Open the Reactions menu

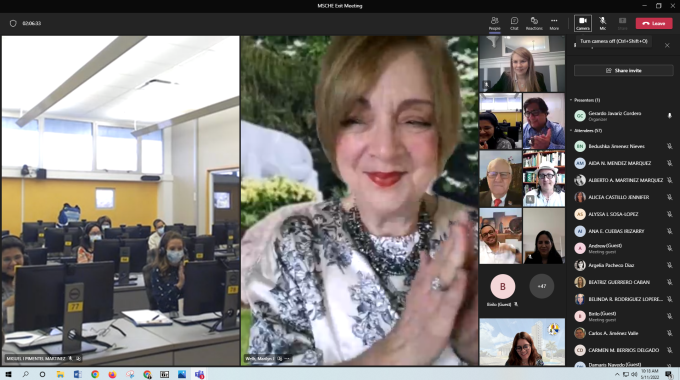[x=534, y=23]
